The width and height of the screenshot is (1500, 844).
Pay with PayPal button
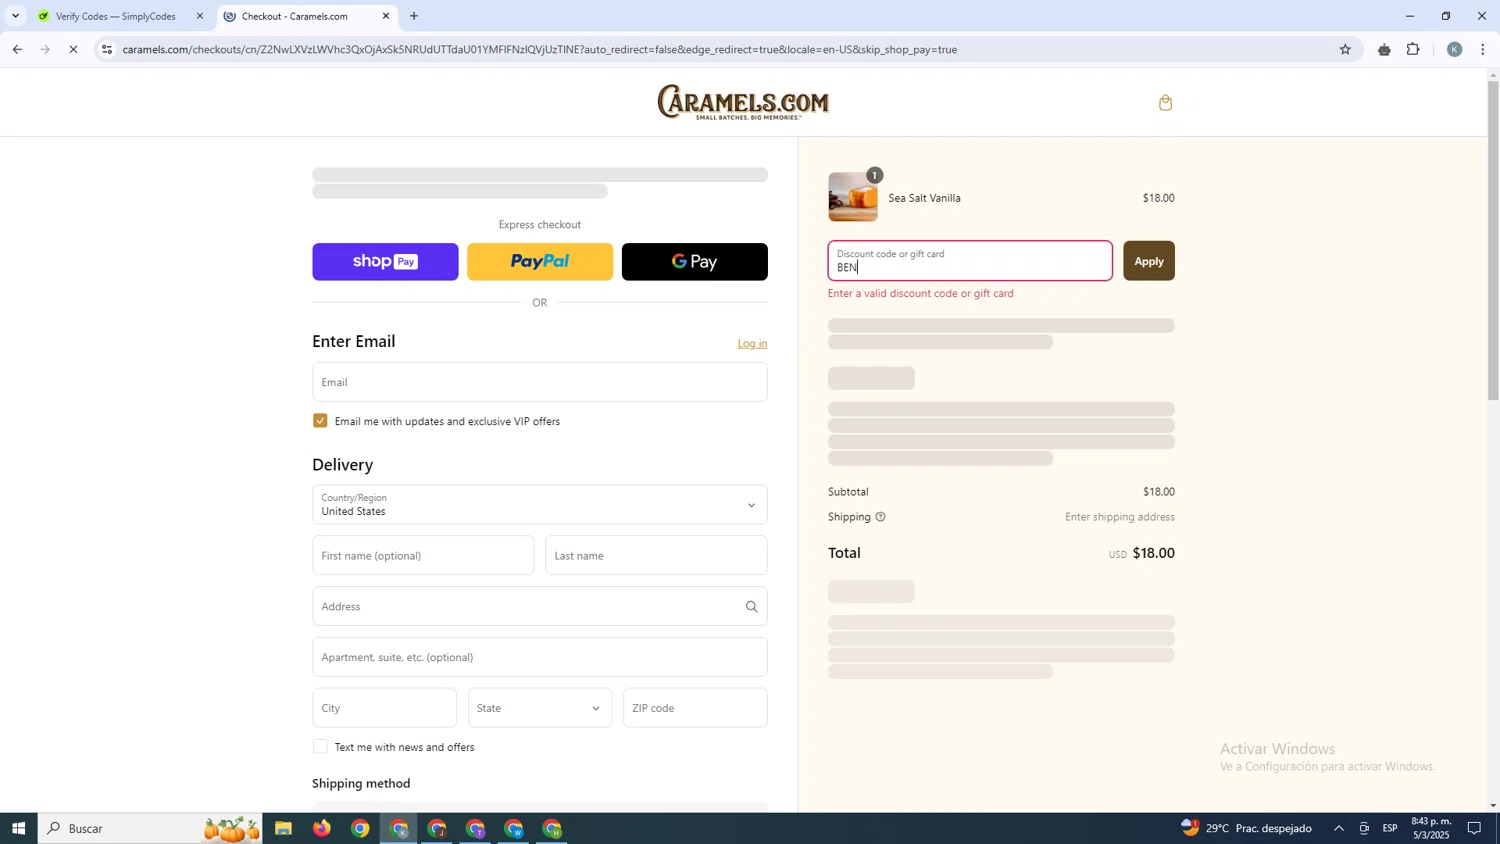pyautogui.click(x=540, y=262)
